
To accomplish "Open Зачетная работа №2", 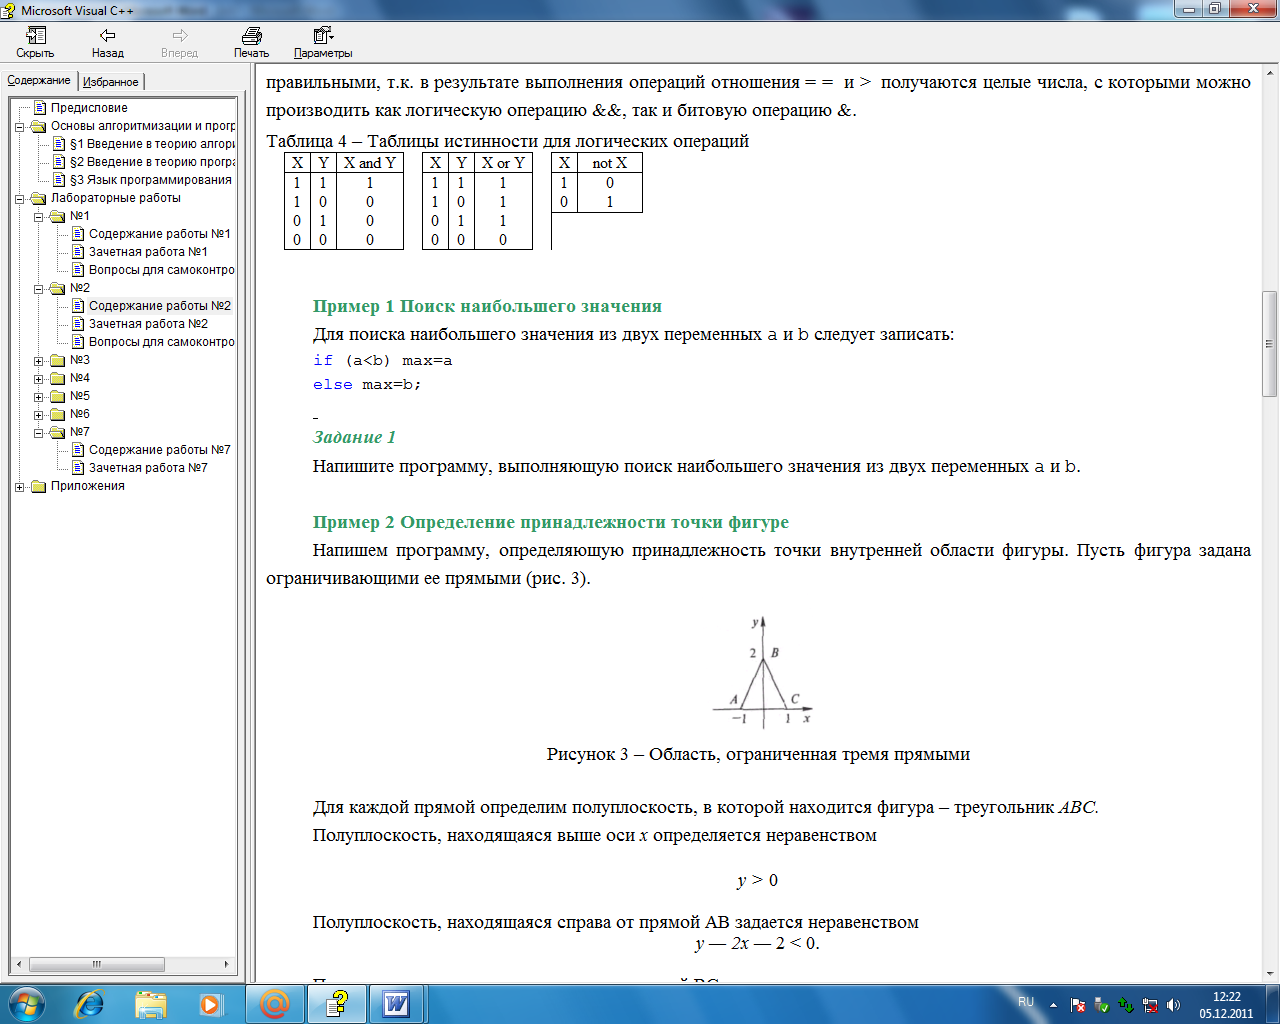I will click(148, 324).
